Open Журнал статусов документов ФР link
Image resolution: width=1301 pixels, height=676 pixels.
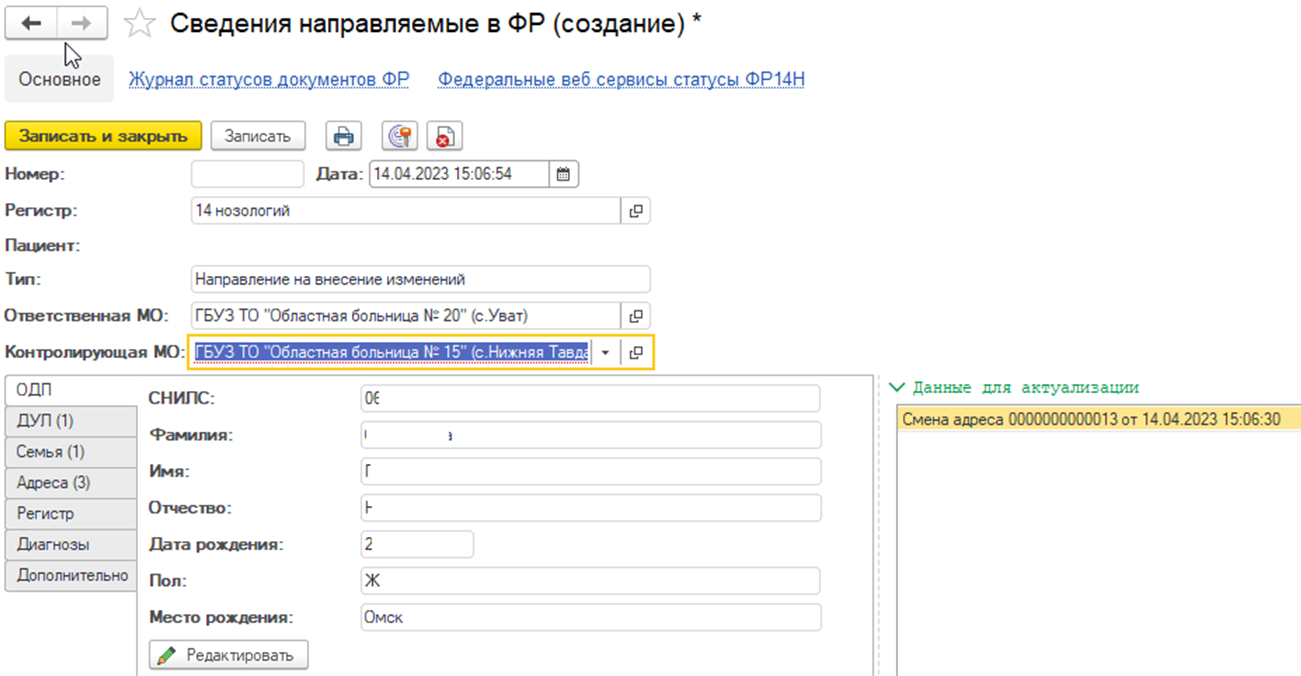pos(269,79)
